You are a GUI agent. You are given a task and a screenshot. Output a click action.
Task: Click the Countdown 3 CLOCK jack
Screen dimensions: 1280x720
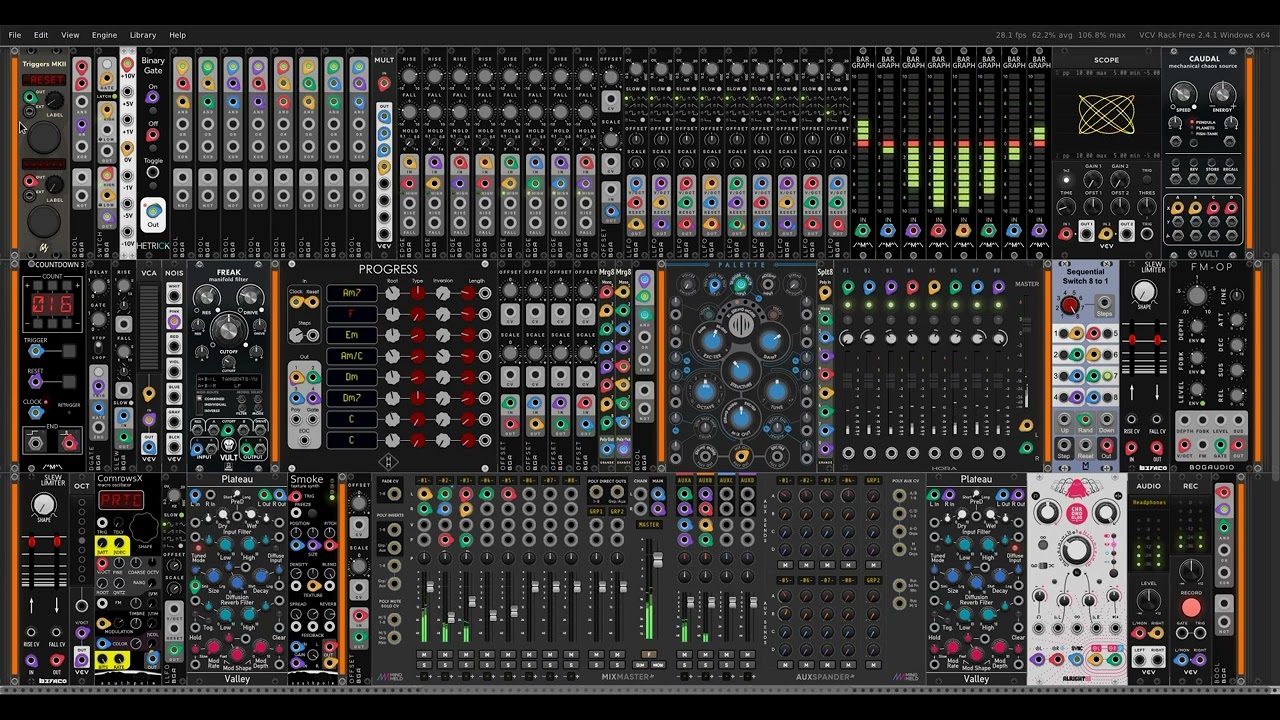point(35,412)
